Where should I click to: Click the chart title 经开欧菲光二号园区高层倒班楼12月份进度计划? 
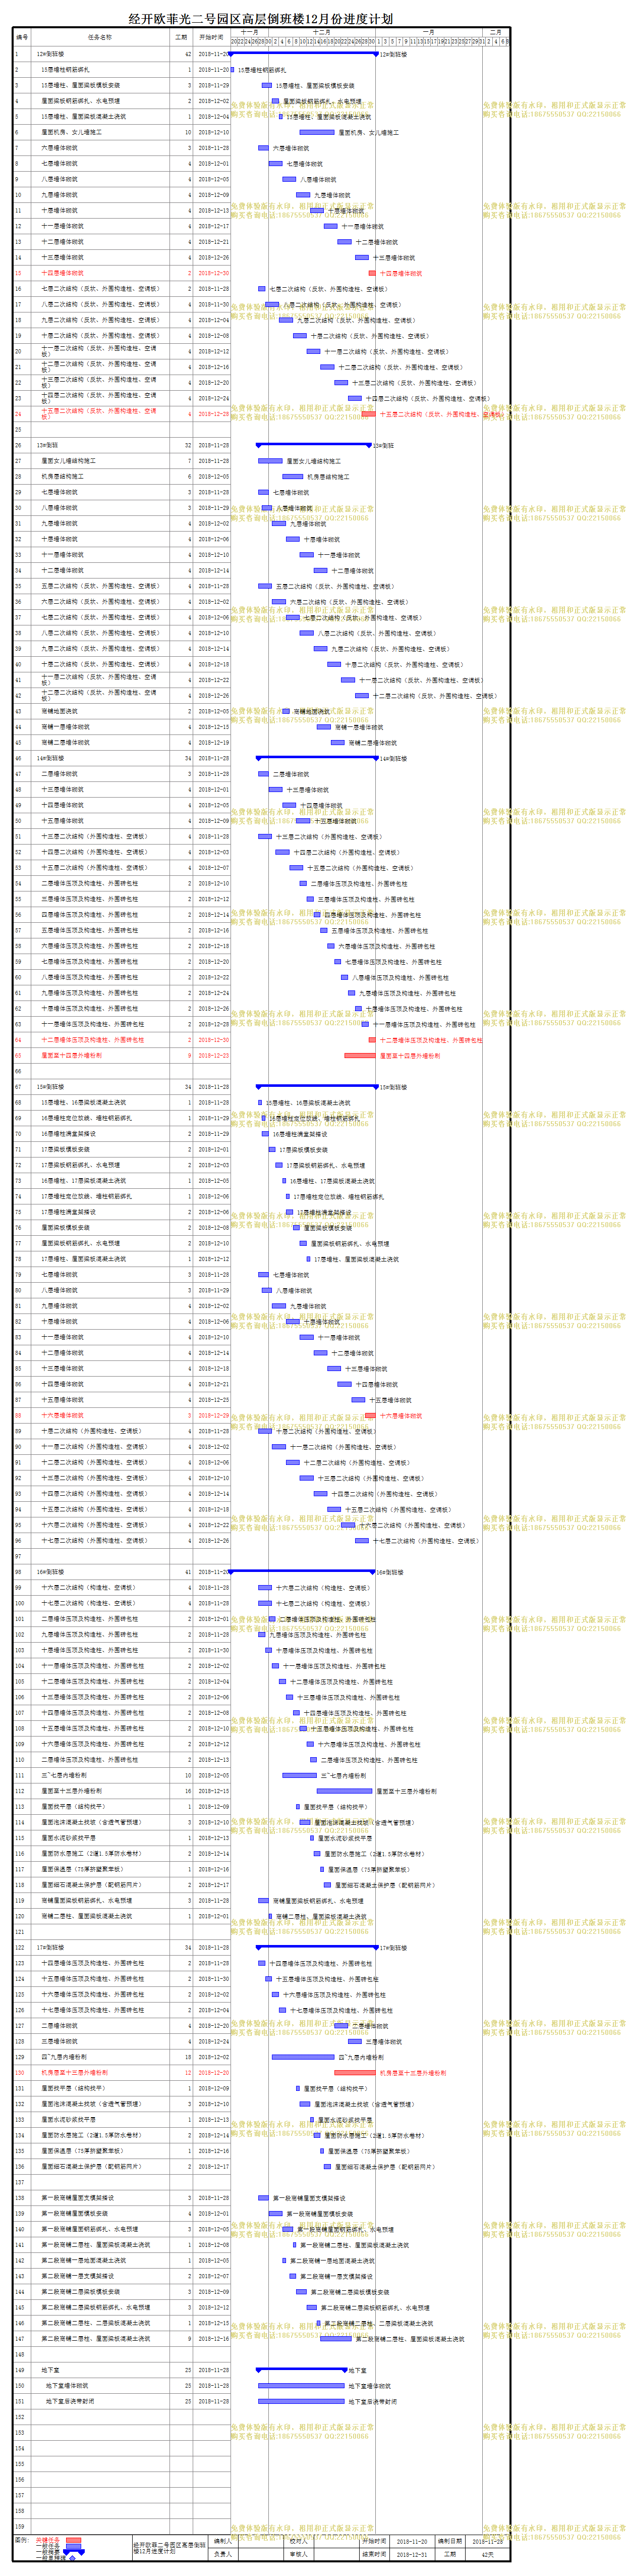(261, 18)
